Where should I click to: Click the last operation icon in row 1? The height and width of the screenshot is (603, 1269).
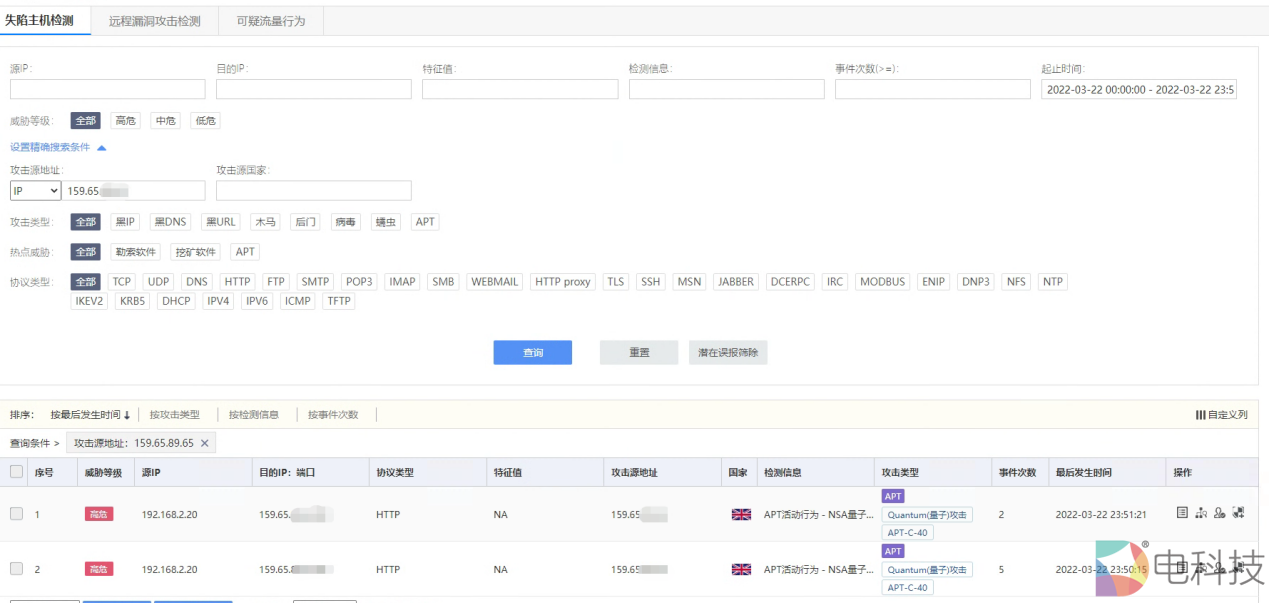(1238, 513)
